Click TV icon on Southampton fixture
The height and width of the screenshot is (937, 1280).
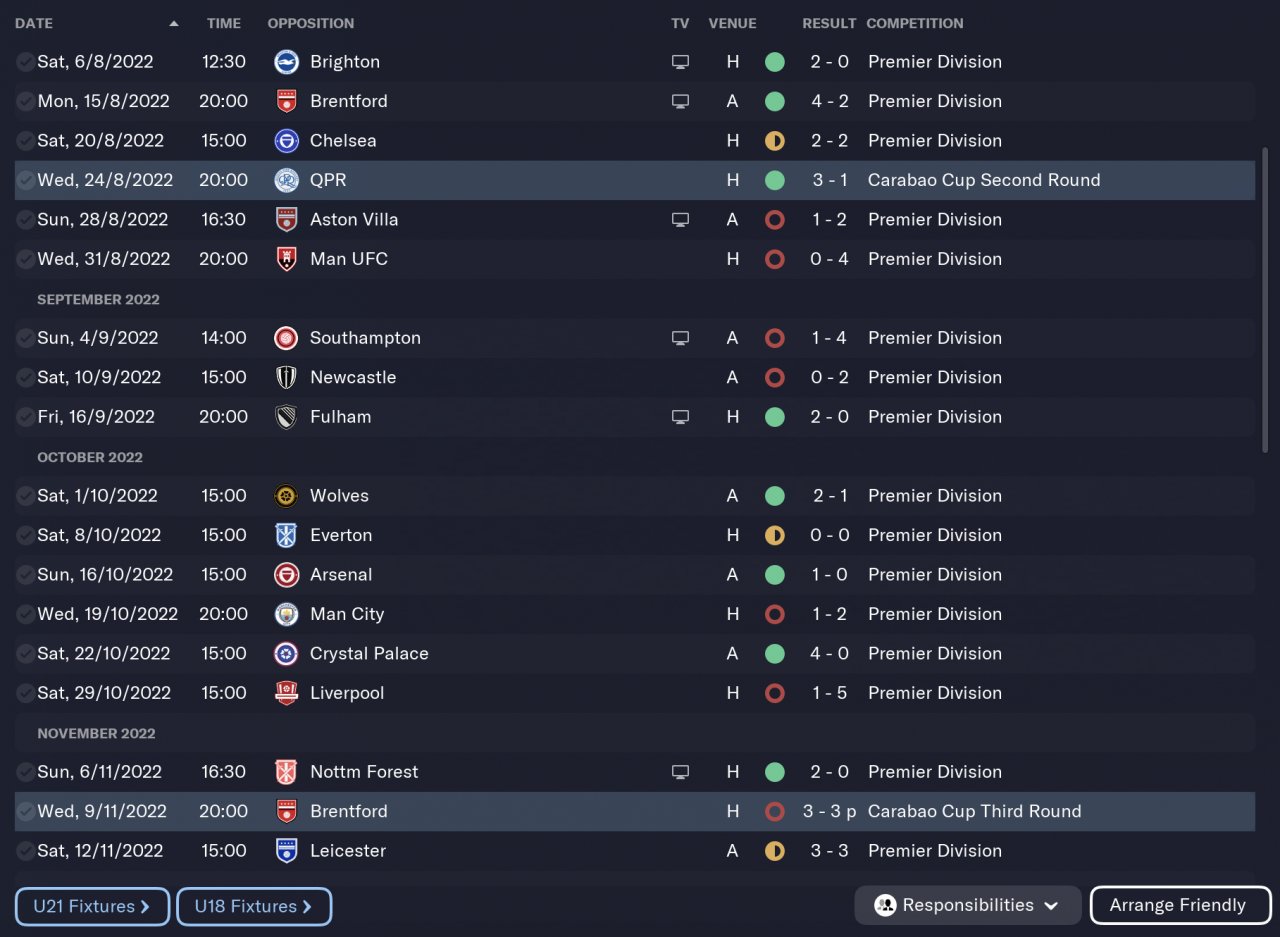point(680,338)
